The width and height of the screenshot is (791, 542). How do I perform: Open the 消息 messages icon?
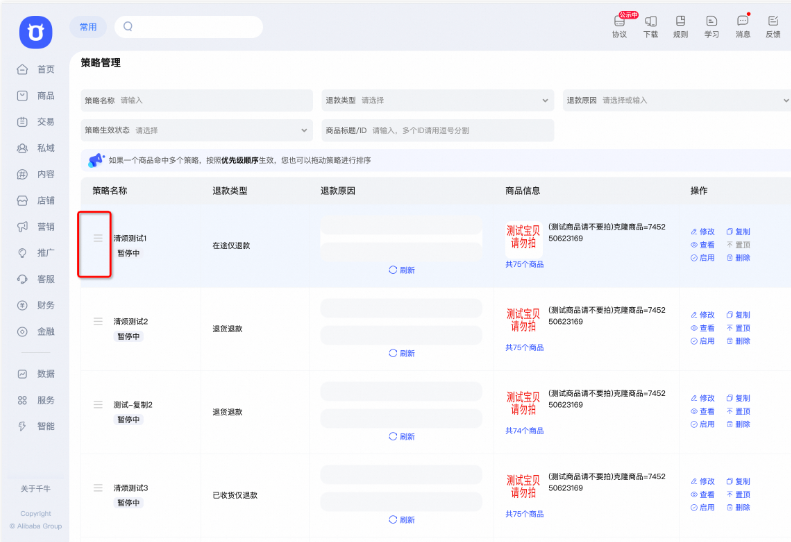(x=743, y=27)
